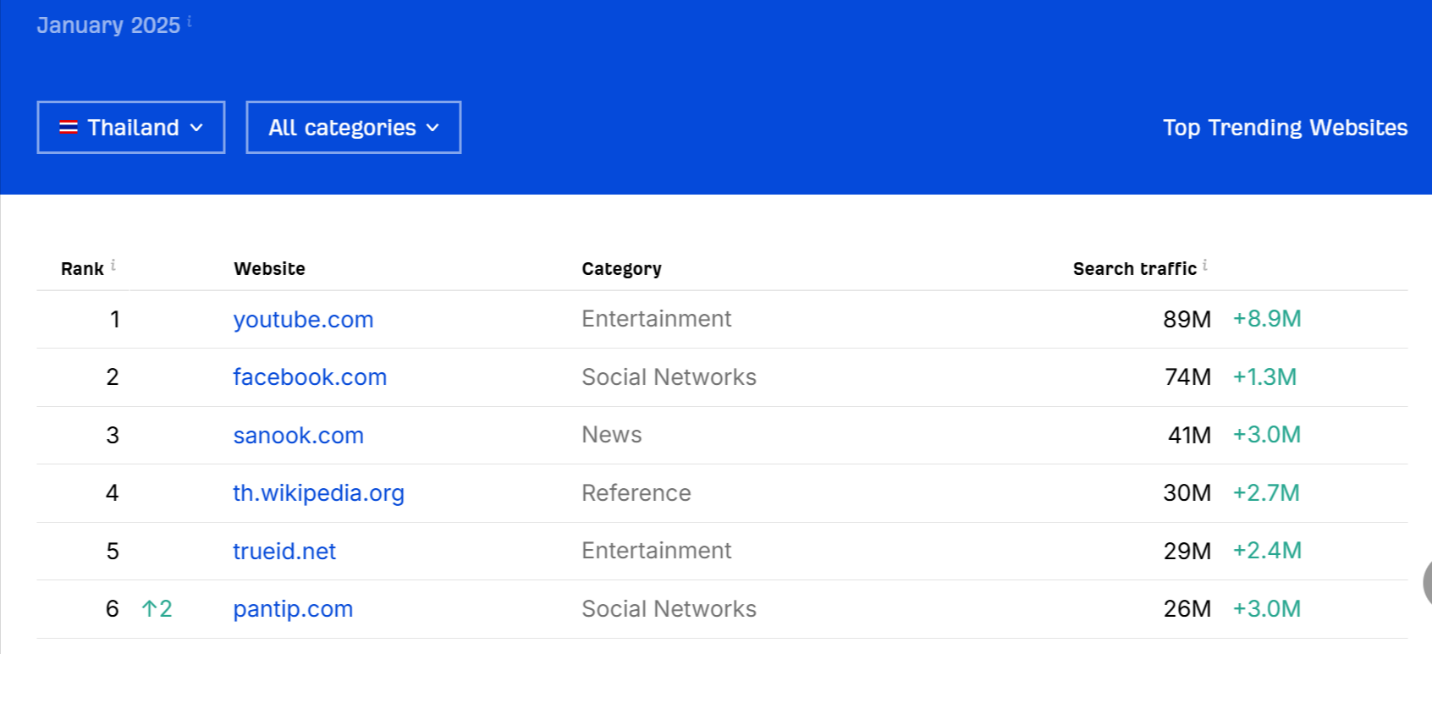Click the +3.0M change in sanook.com row
1432x703 pixels.
tap(1267, 435)
